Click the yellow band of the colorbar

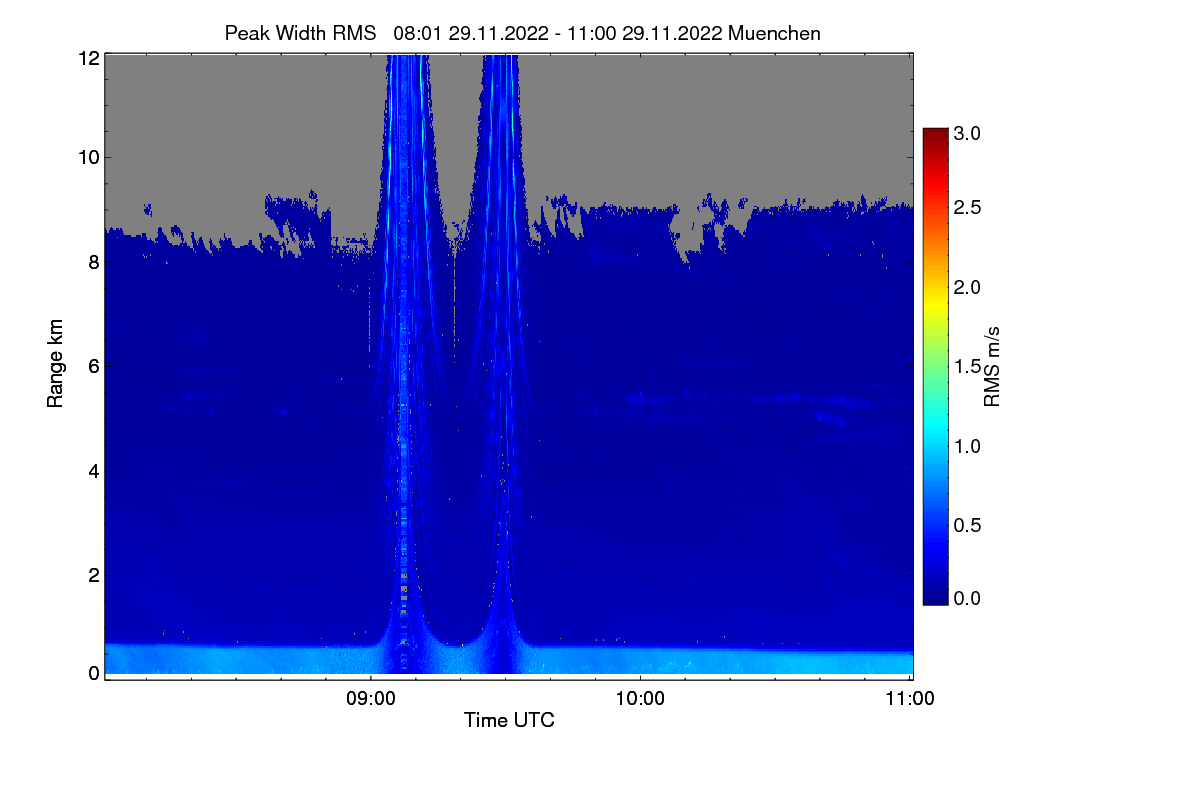coord(935,306)
